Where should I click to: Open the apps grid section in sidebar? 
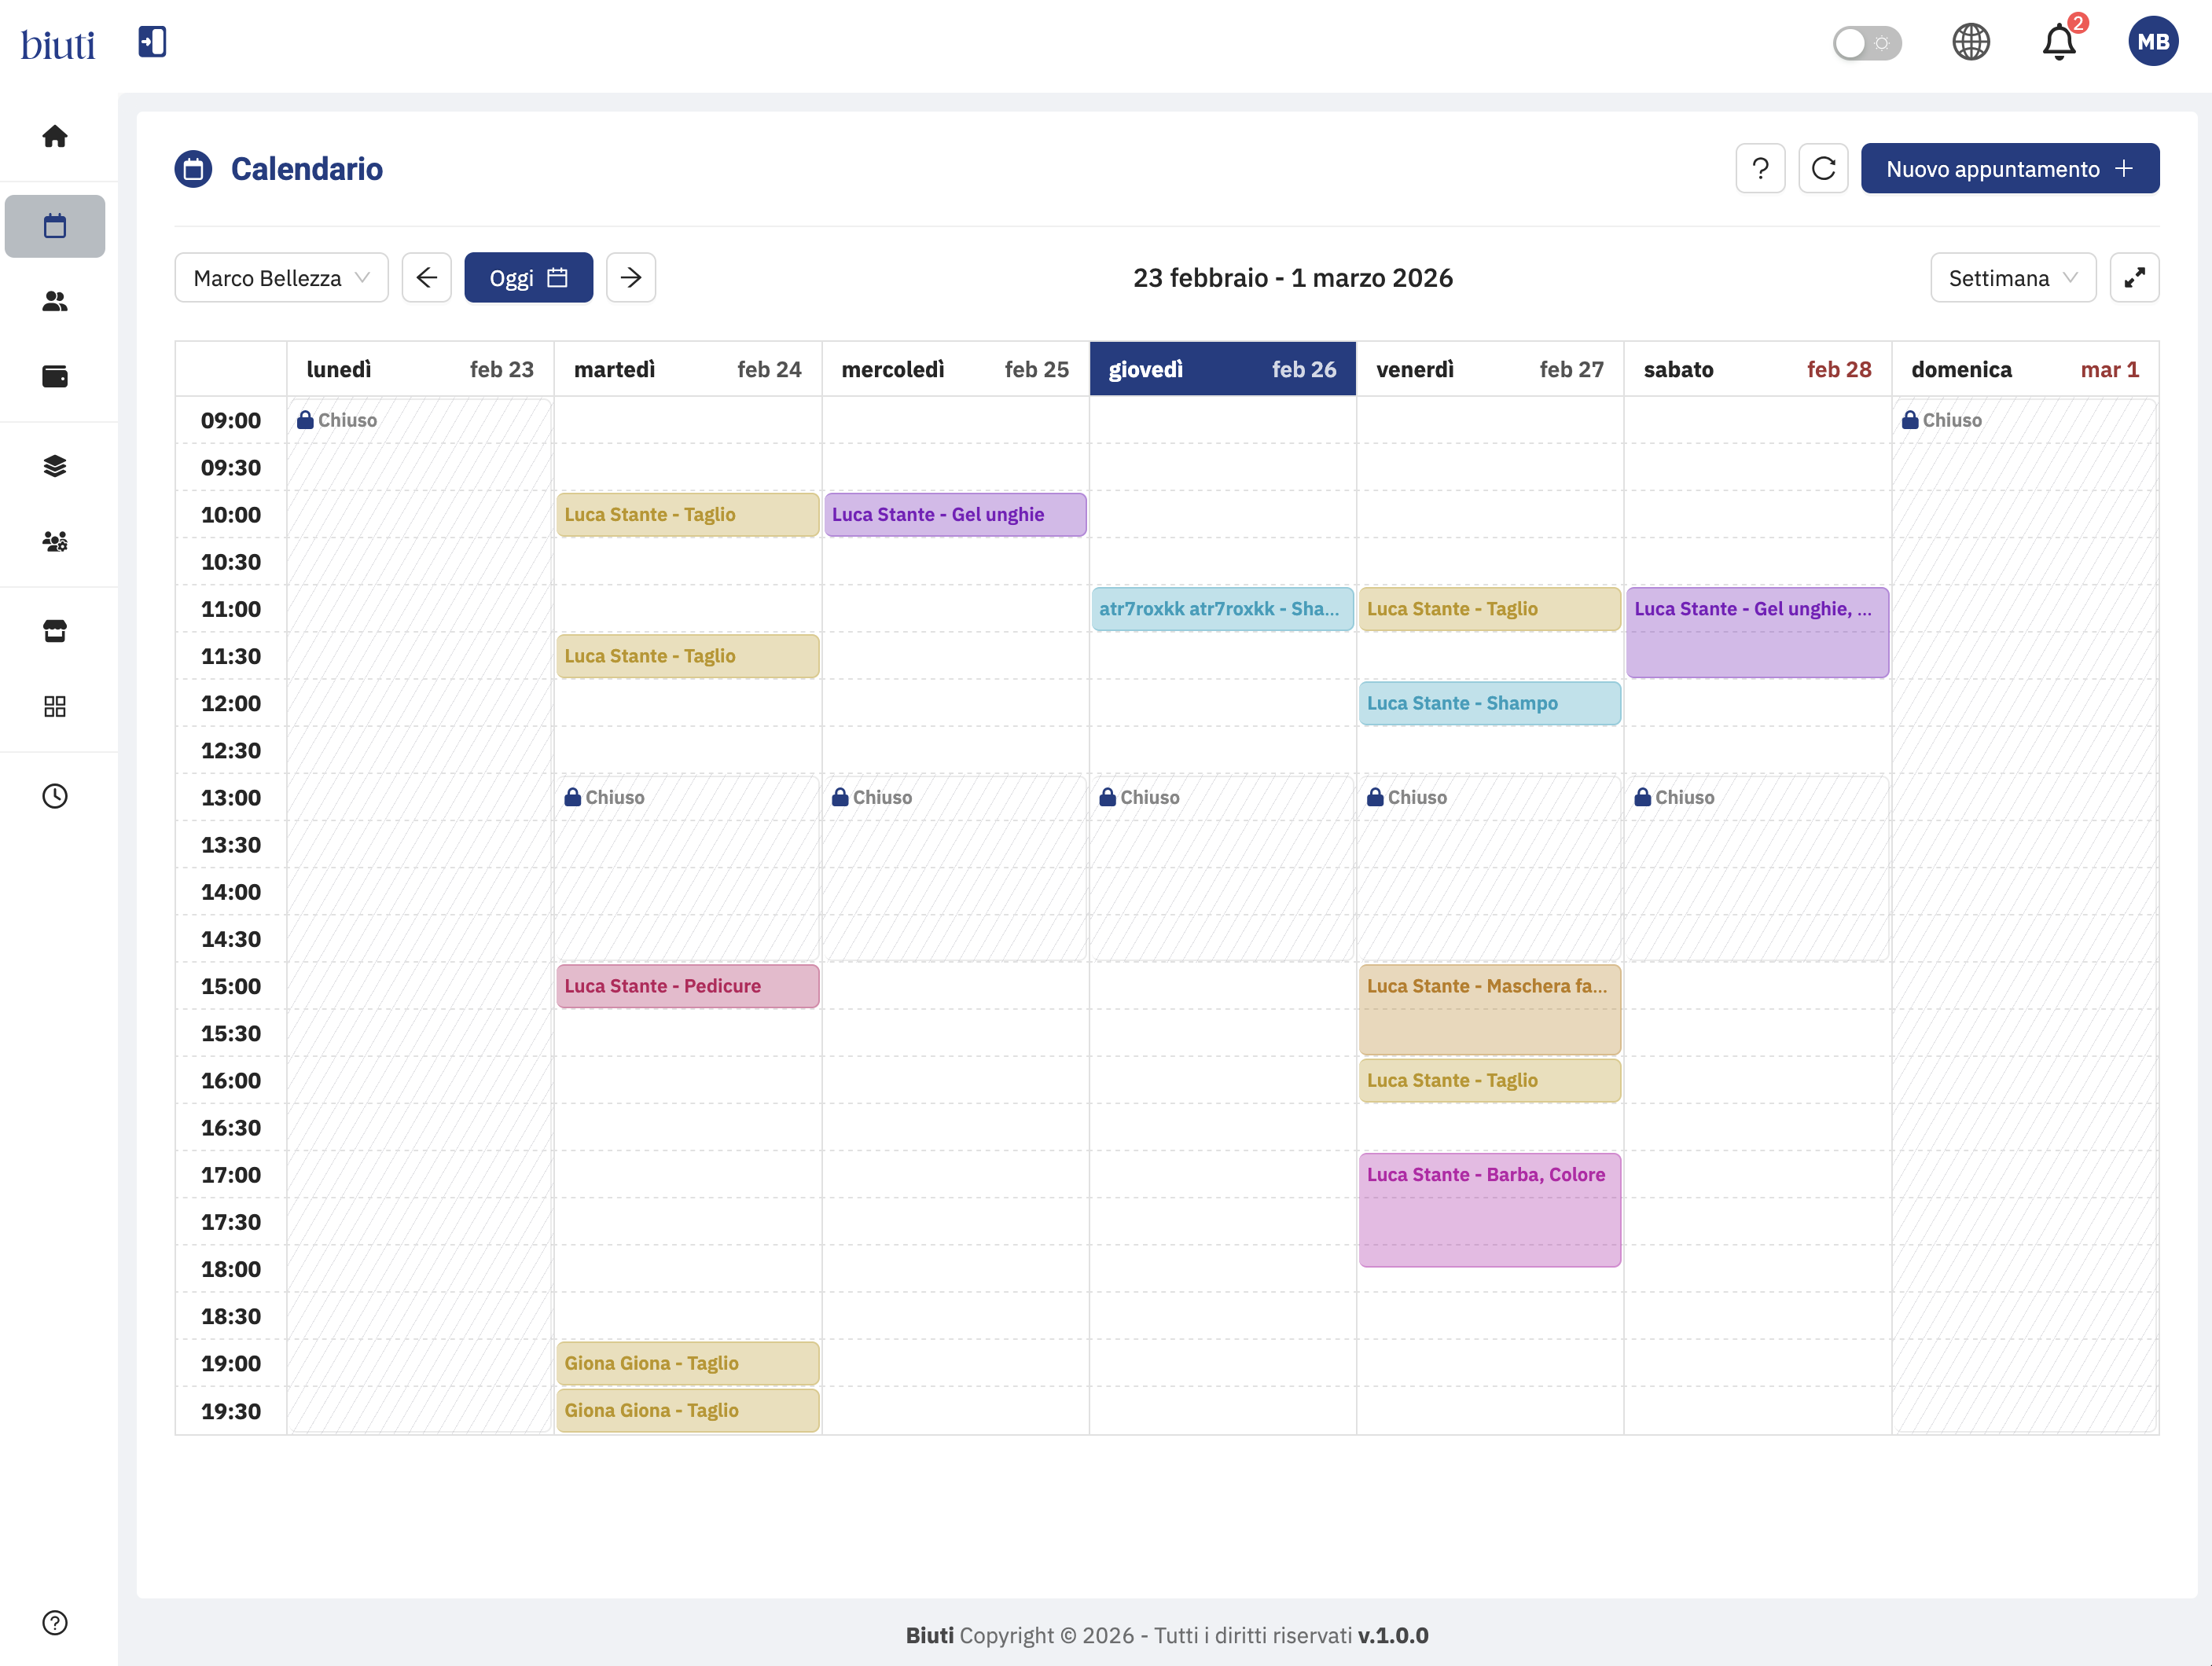(55, 706)
